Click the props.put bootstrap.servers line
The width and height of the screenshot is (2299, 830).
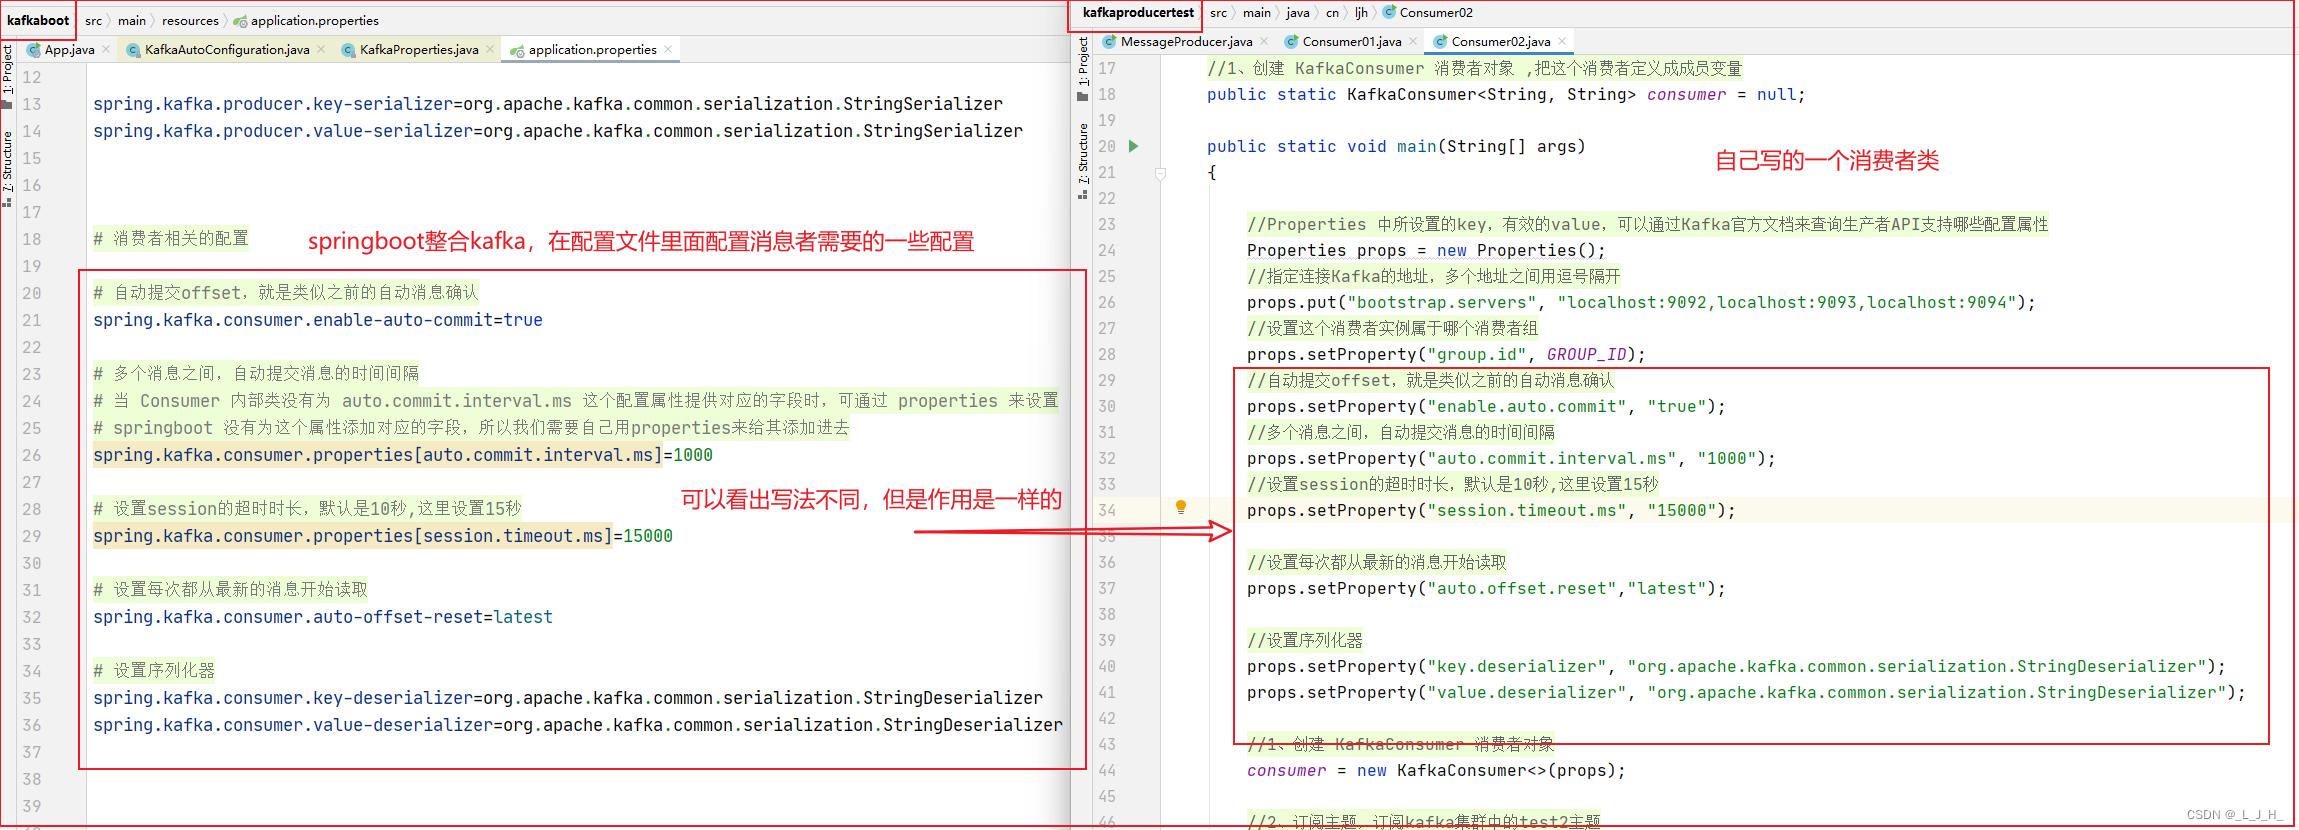click(x=1641, y=303)
